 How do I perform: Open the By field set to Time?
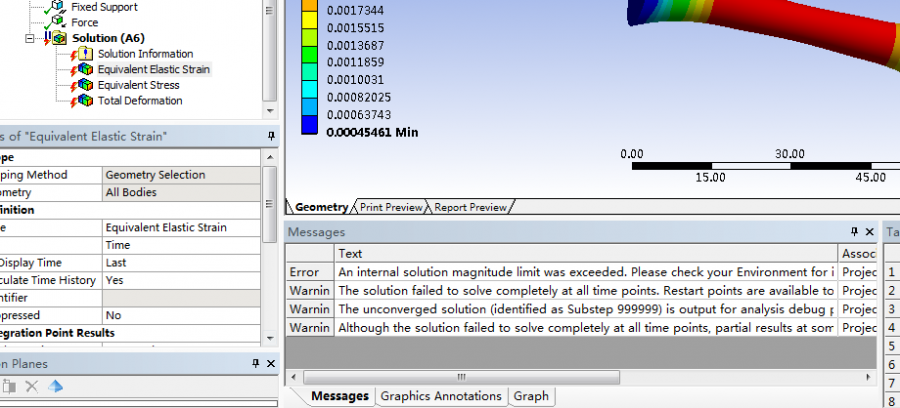tap(181, 245)
